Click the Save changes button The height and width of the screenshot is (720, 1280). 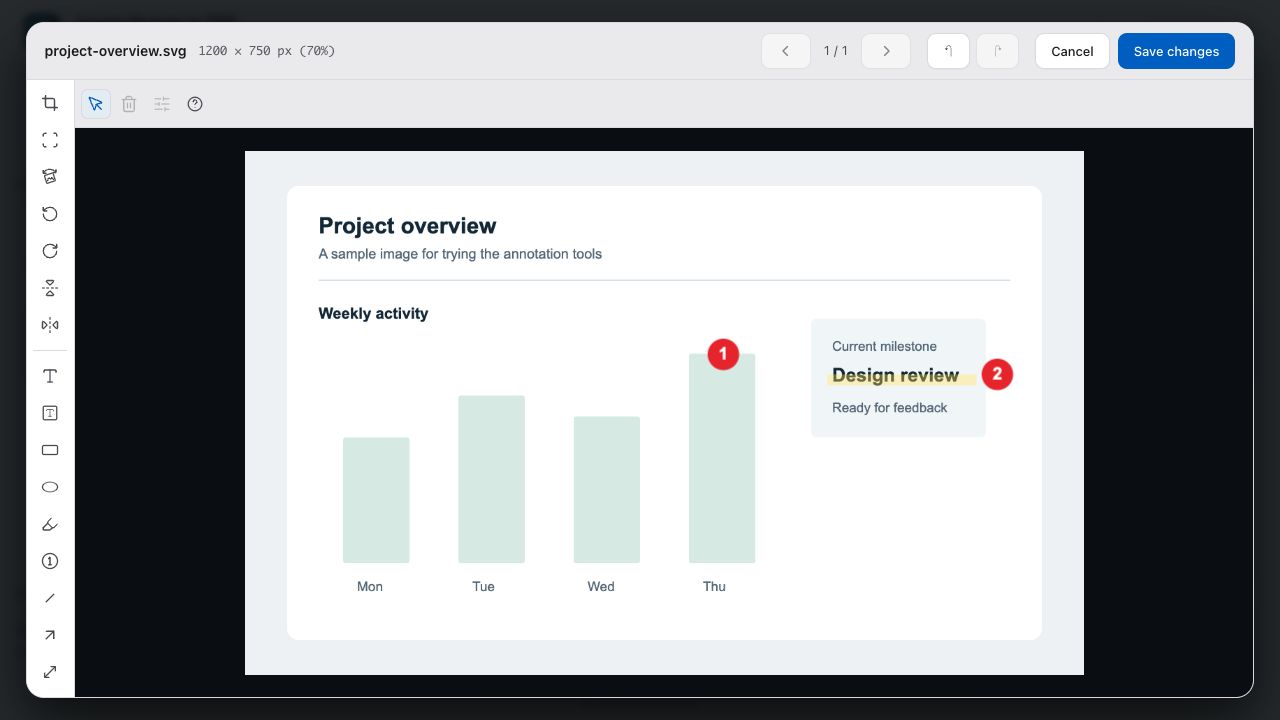pyautogui.click(x=1176, y=51)
